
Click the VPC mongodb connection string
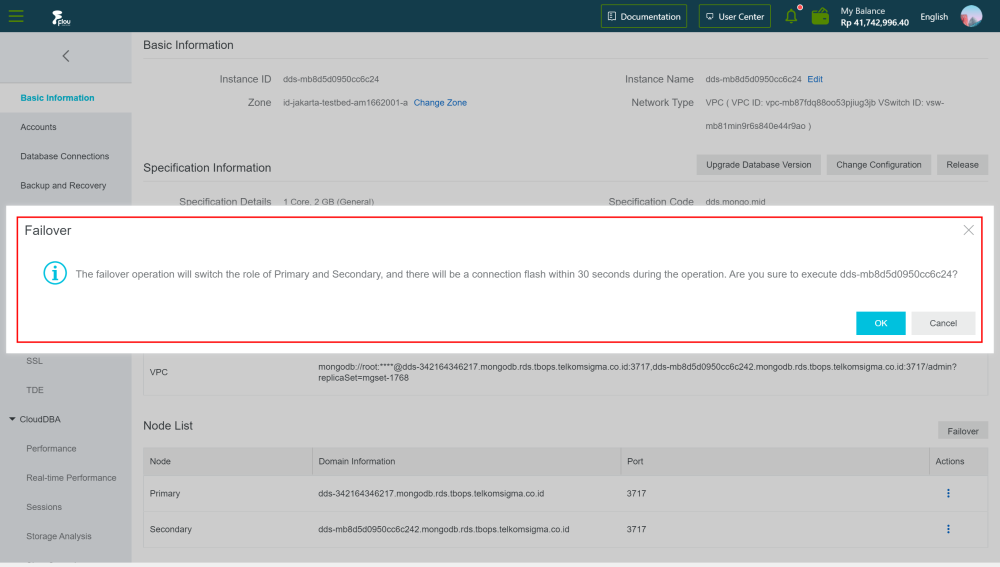(x=637, y=372)
